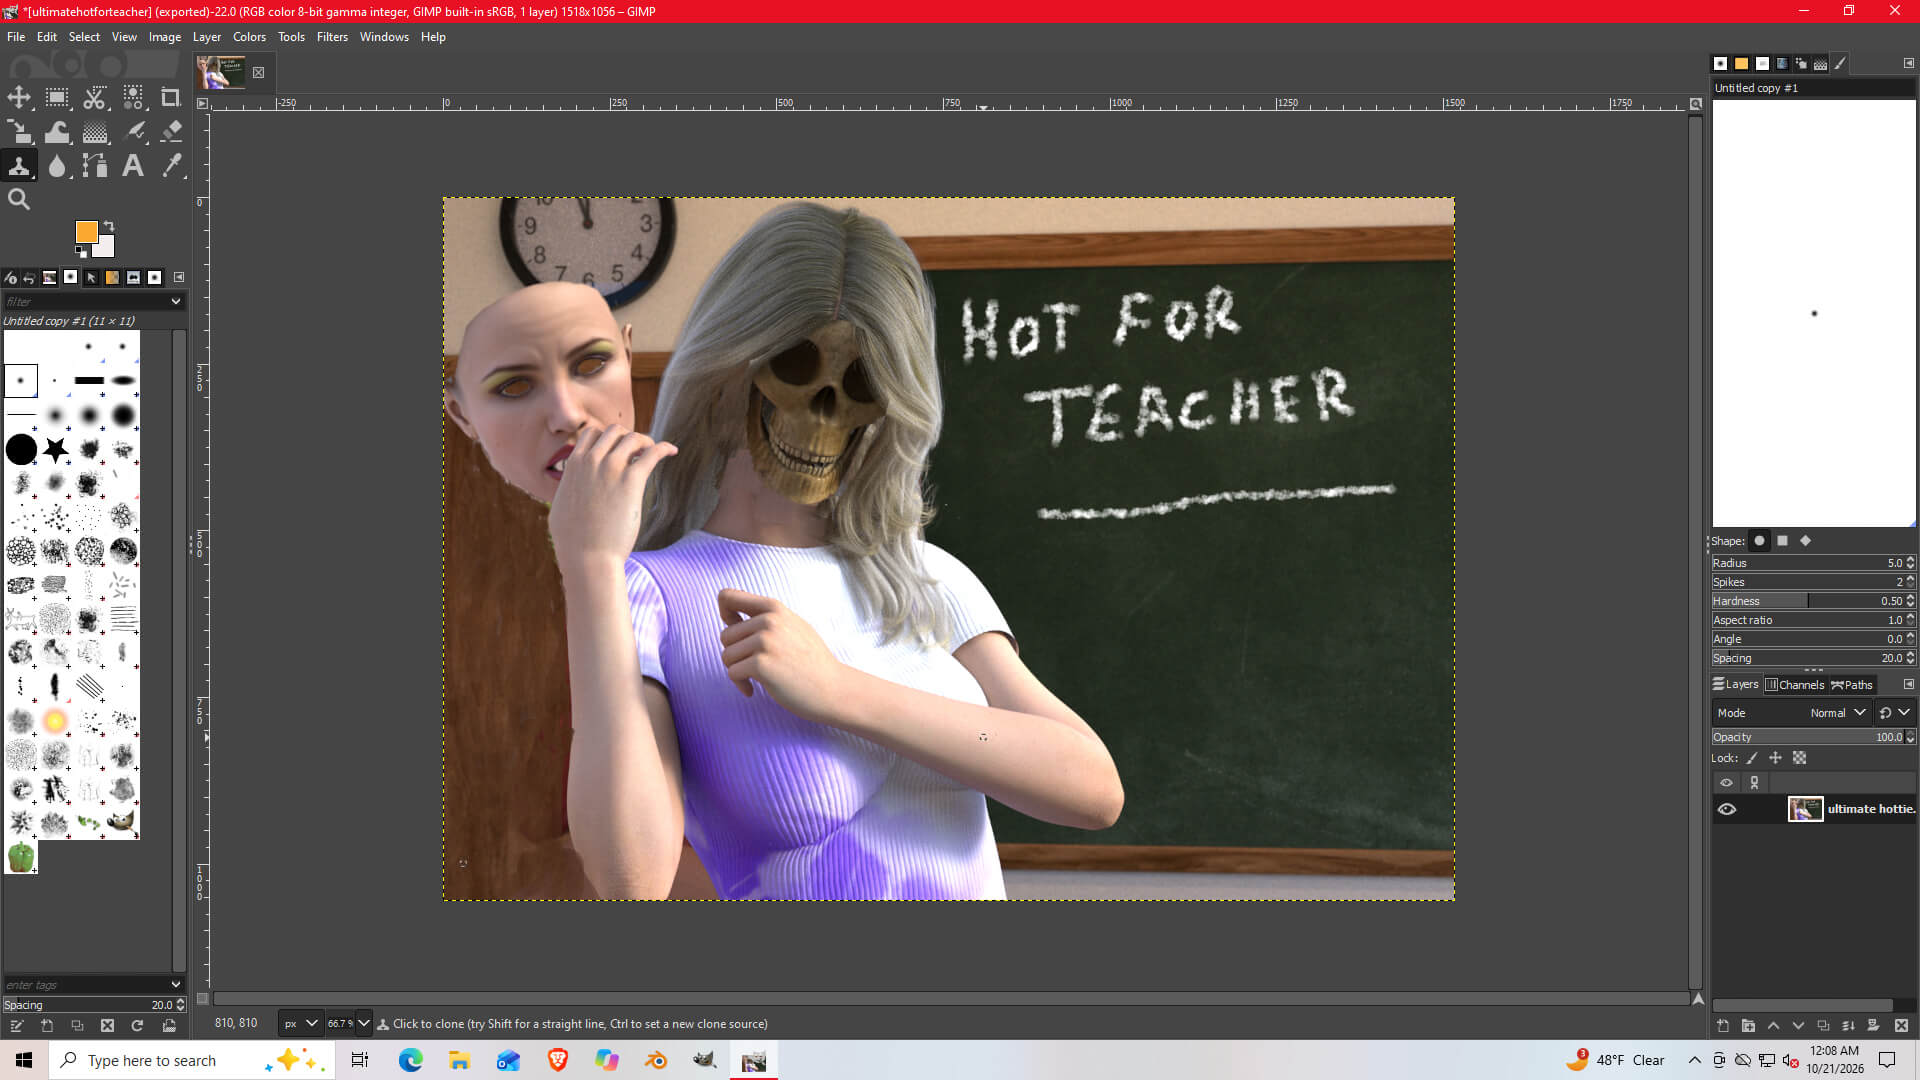Expand the brush tags dropdown

point(176,984)
